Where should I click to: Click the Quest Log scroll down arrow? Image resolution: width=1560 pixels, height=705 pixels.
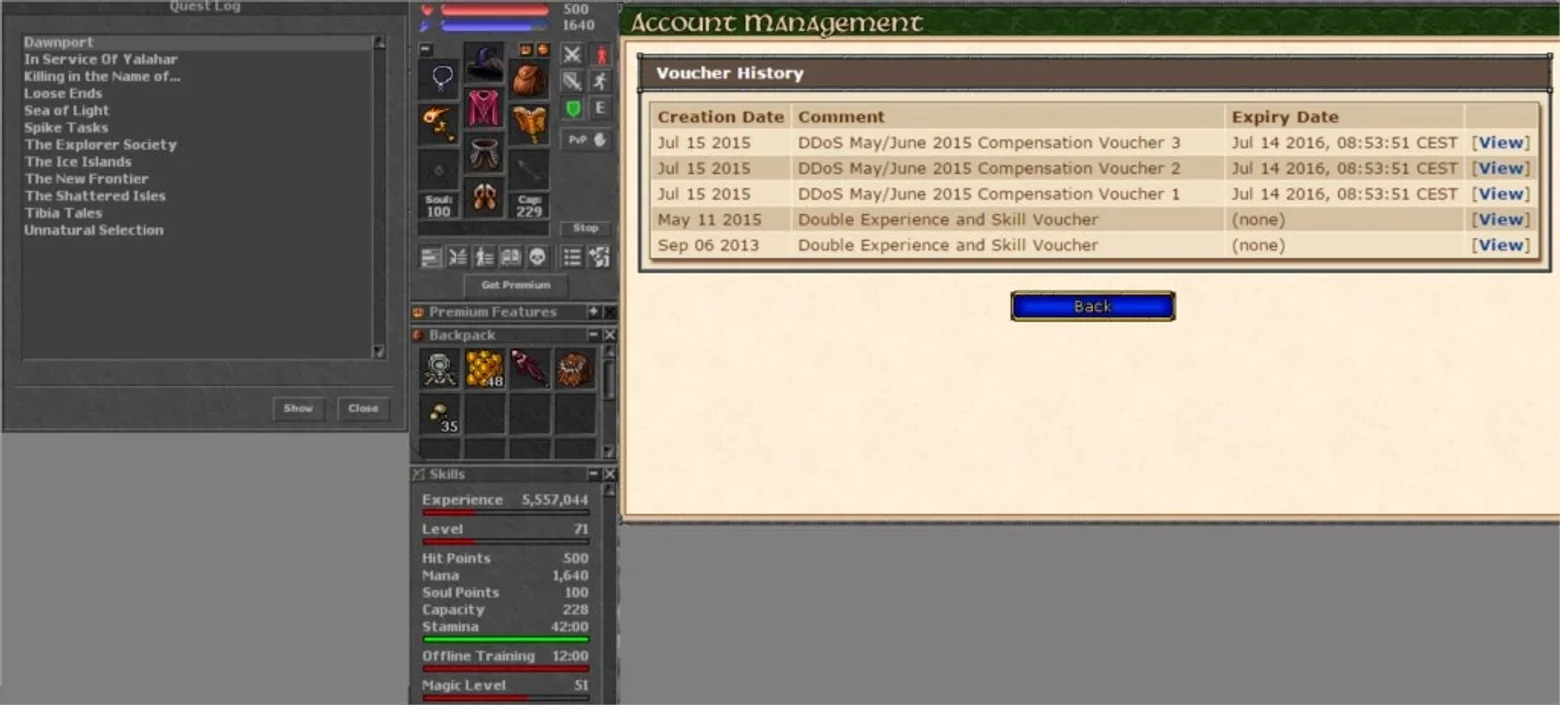(379, 352)
